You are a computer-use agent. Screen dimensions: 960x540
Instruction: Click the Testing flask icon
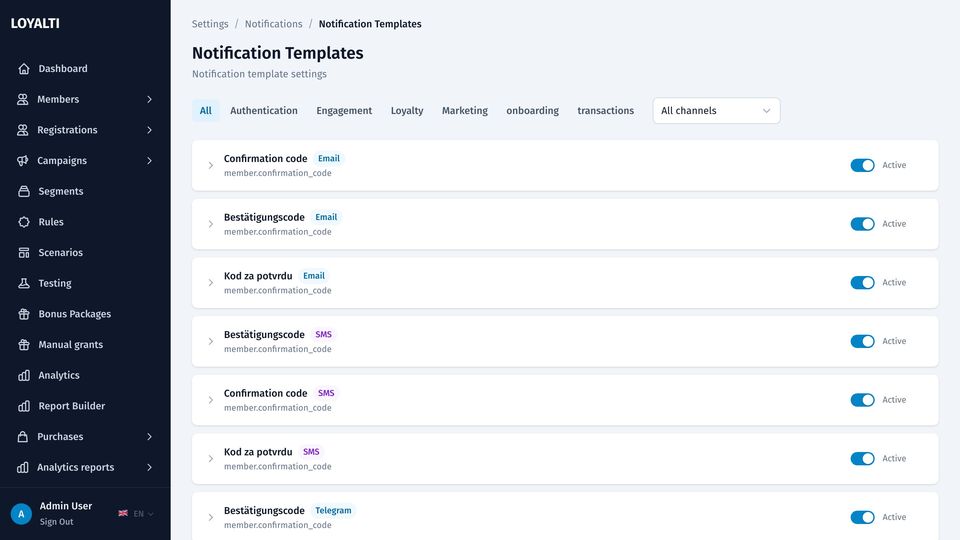coord(24,283)
